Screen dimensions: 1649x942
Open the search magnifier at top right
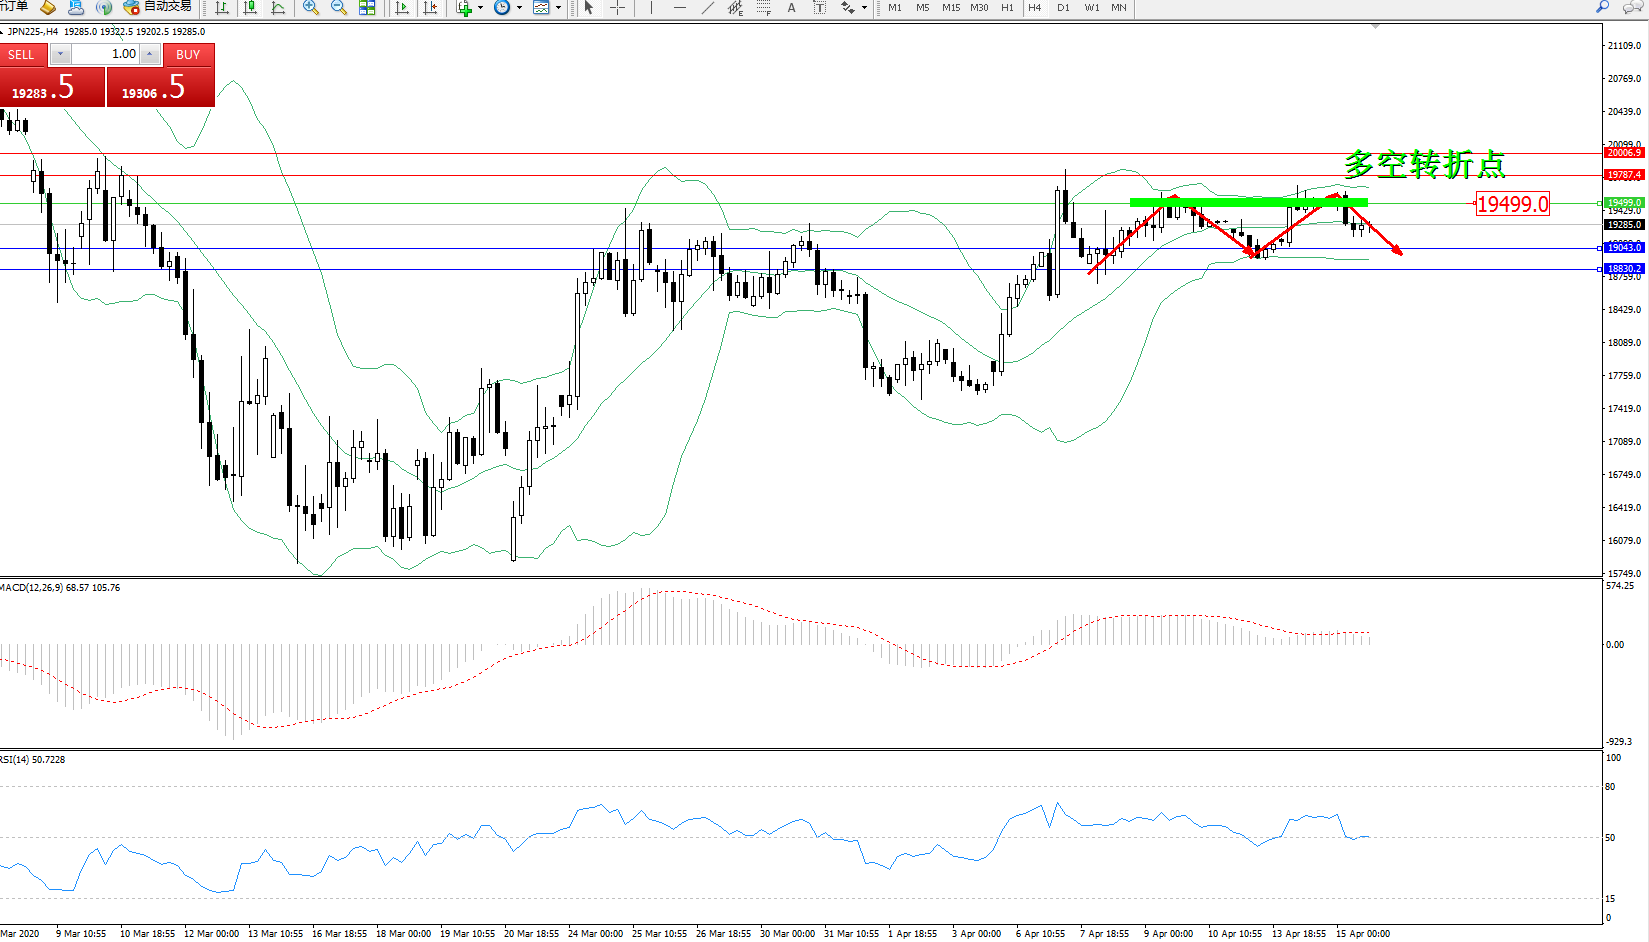click(x=1602, y=7)
